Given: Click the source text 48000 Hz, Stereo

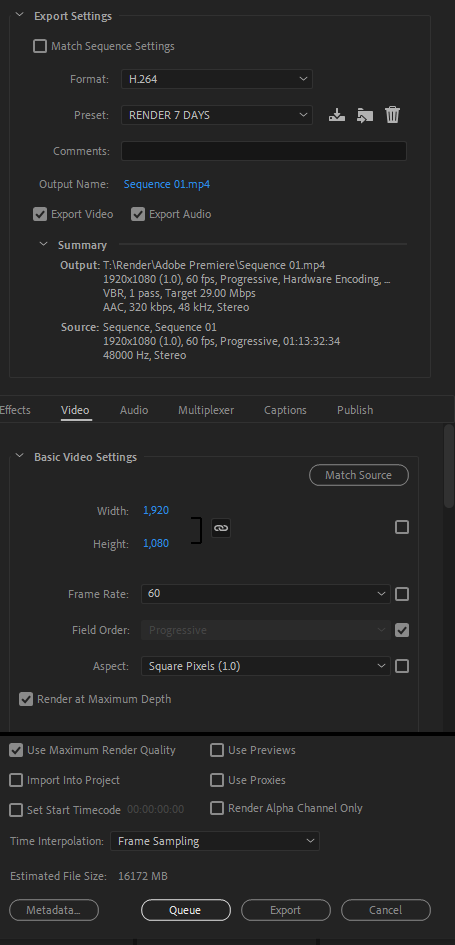Looking at the screenshot, I should pyautogui.click(x=145, y=355).
